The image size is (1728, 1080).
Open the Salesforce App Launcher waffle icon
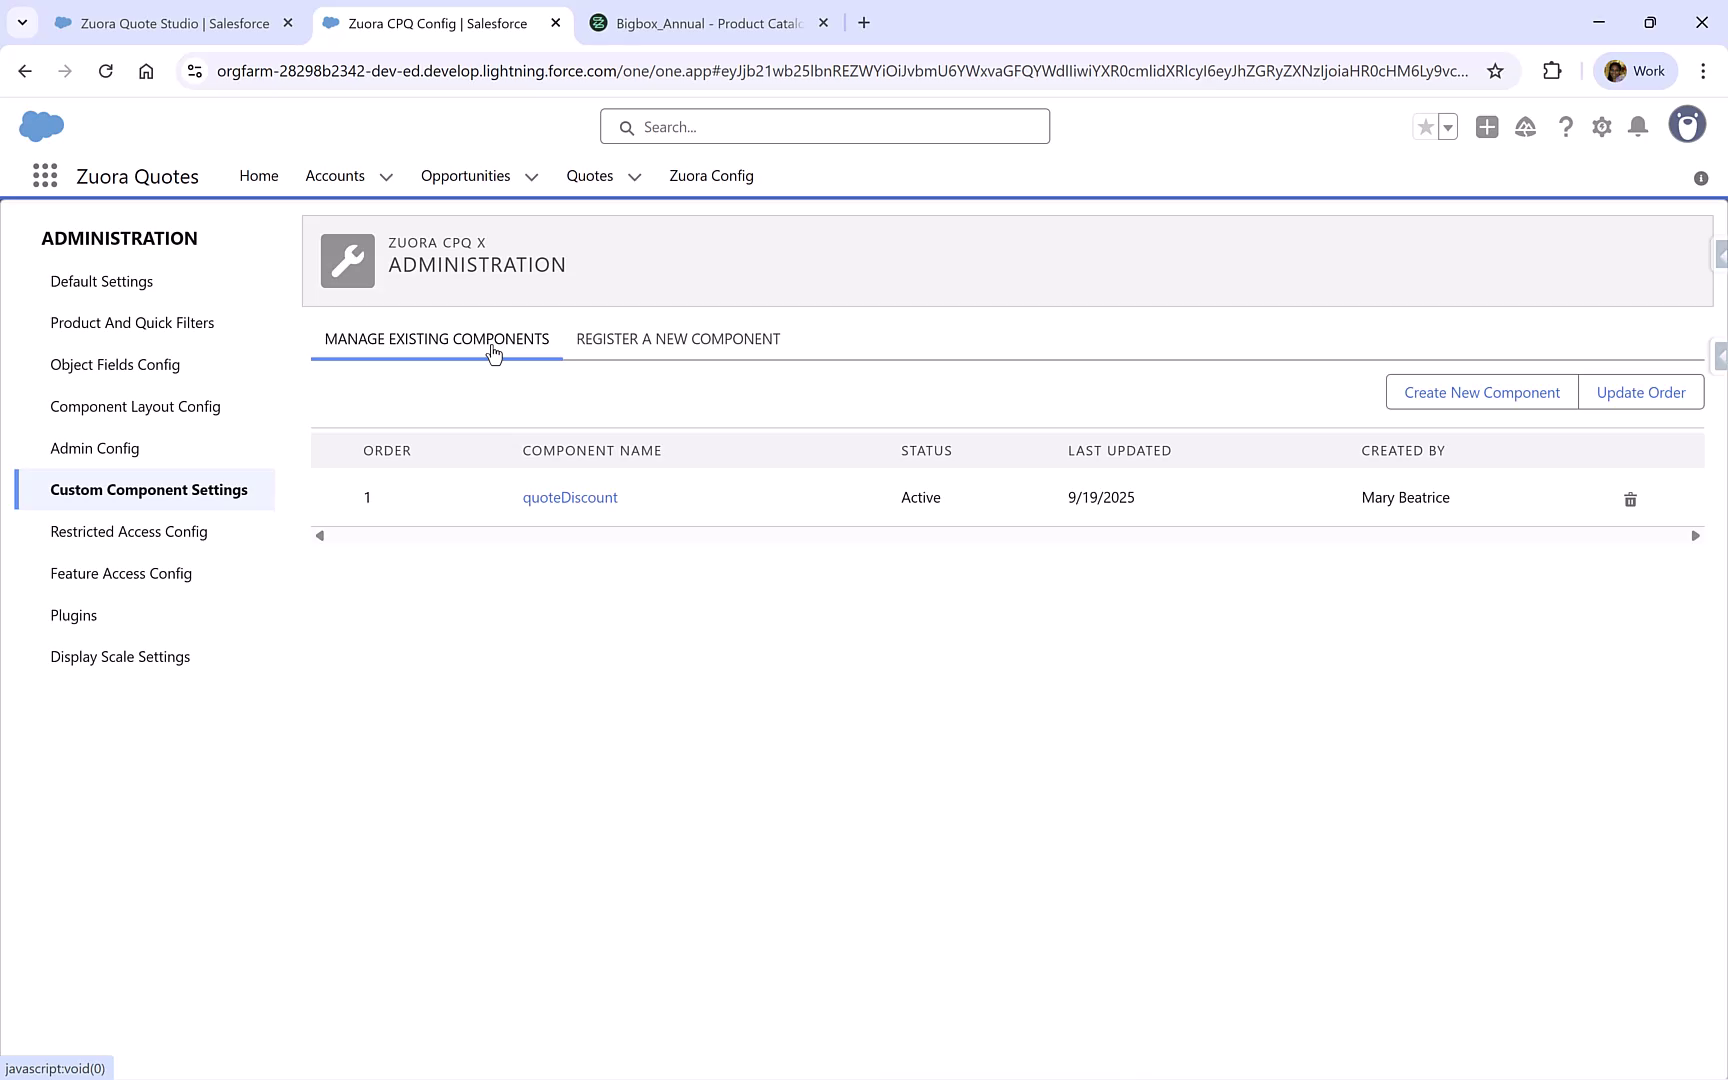pos(44,175)
